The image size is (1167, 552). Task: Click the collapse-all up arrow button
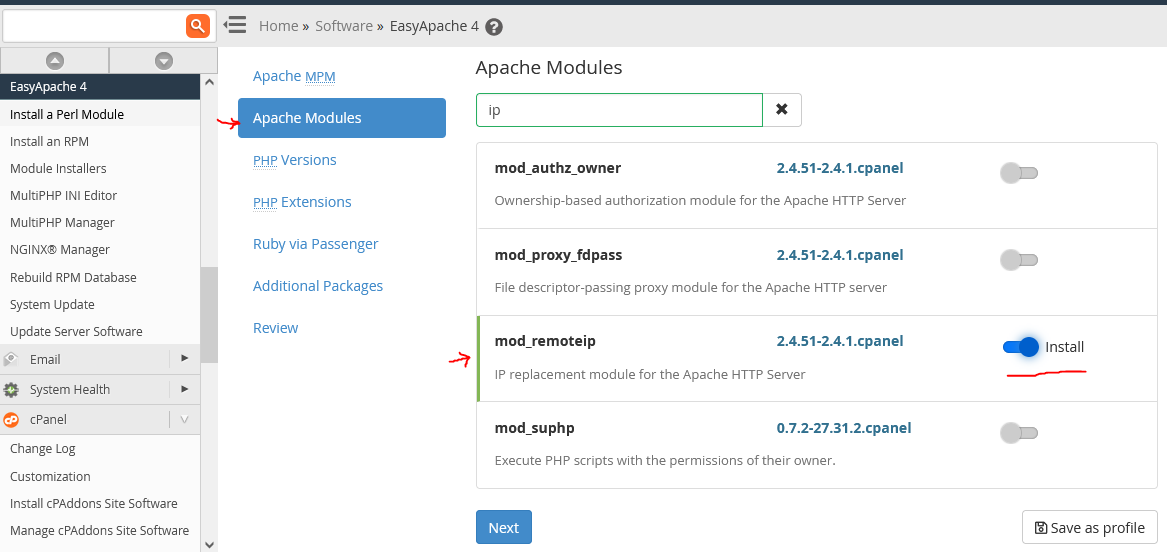55,60
